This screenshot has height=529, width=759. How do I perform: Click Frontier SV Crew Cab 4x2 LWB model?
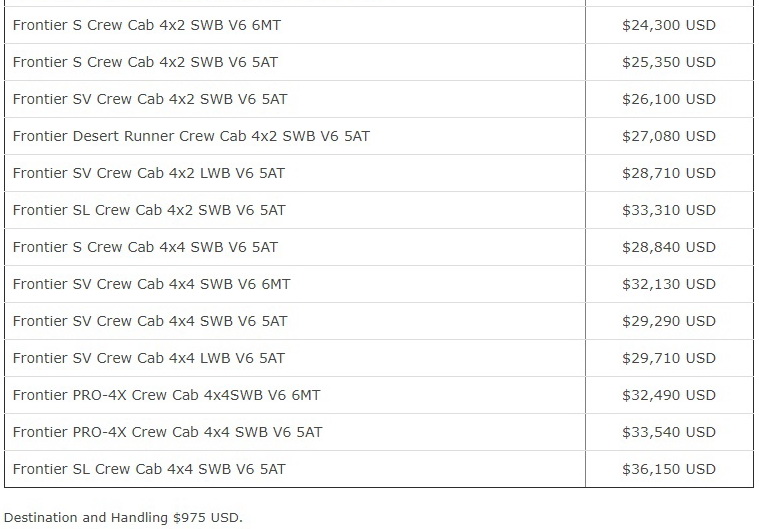149,173
